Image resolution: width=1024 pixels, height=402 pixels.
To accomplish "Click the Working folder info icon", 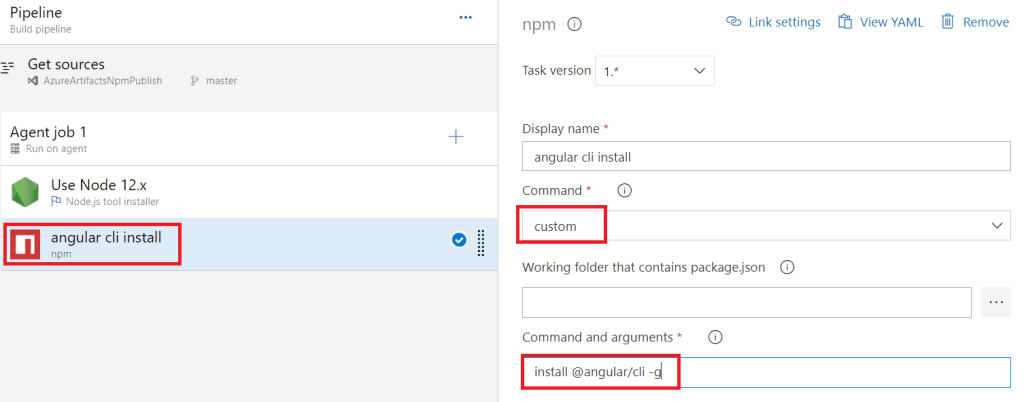I will point(787,268).
